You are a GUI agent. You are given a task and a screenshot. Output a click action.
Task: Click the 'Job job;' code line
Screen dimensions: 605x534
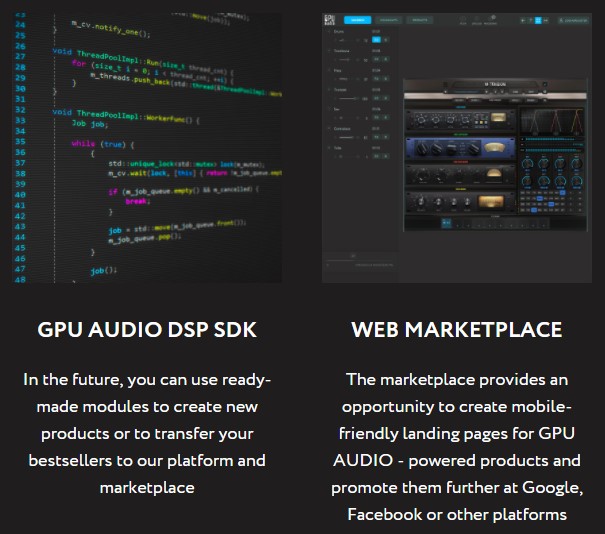point(90,123)
